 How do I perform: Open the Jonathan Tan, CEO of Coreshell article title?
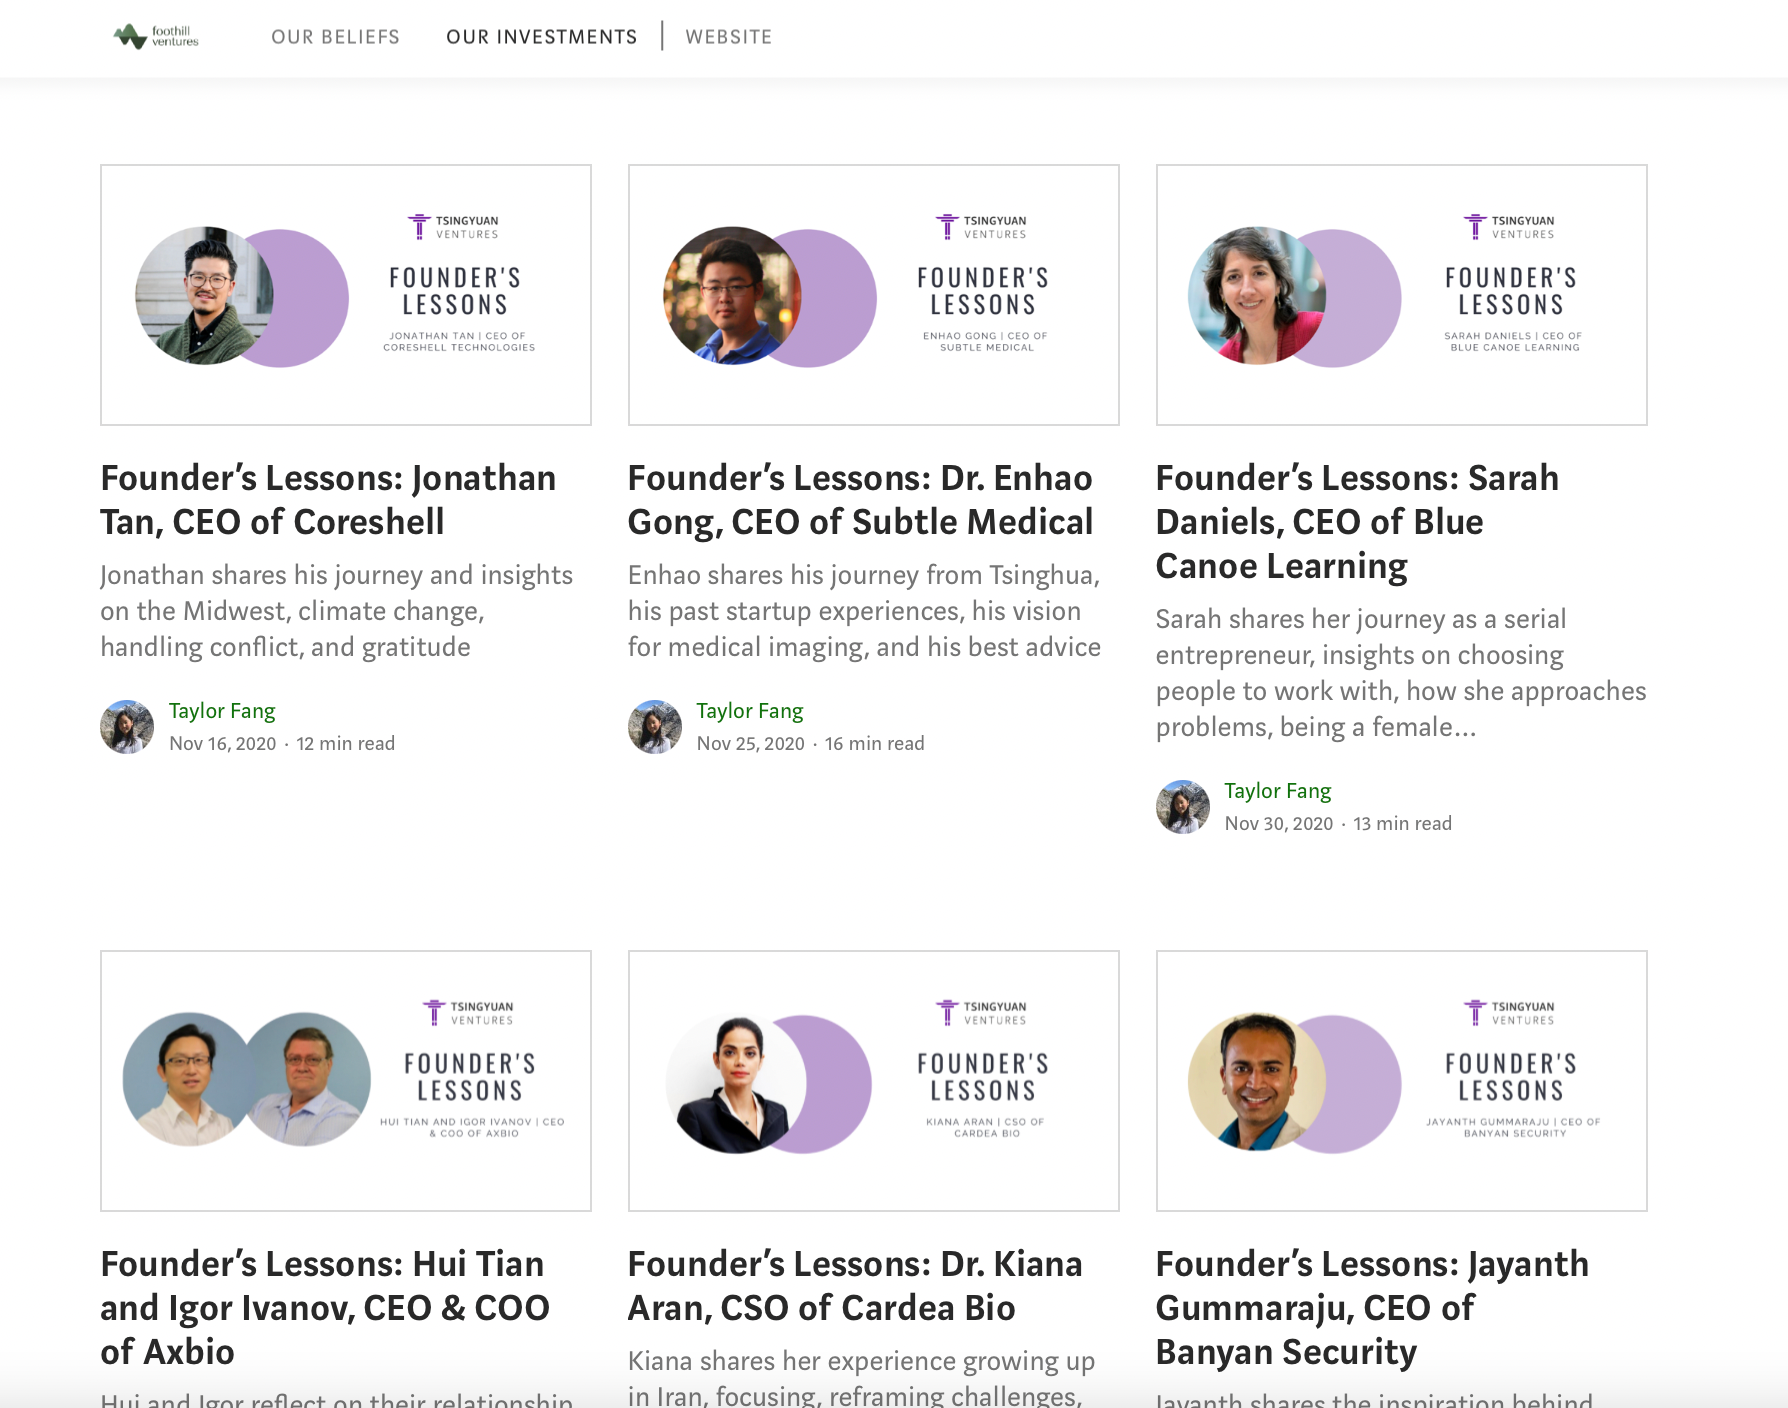[x=328, y=500]
